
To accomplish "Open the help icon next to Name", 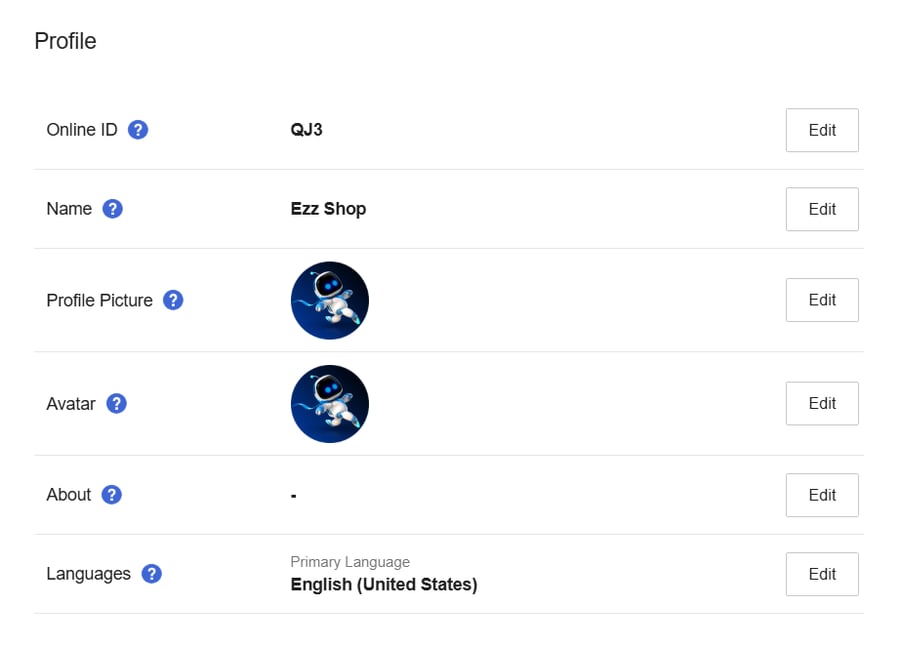I will point(112,208).
